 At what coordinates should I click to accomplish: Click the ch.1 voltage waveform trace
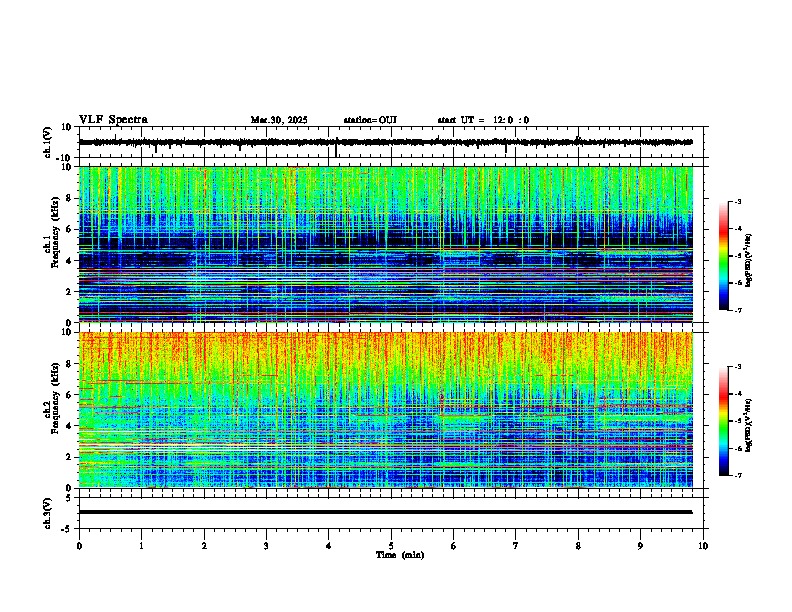385,142
